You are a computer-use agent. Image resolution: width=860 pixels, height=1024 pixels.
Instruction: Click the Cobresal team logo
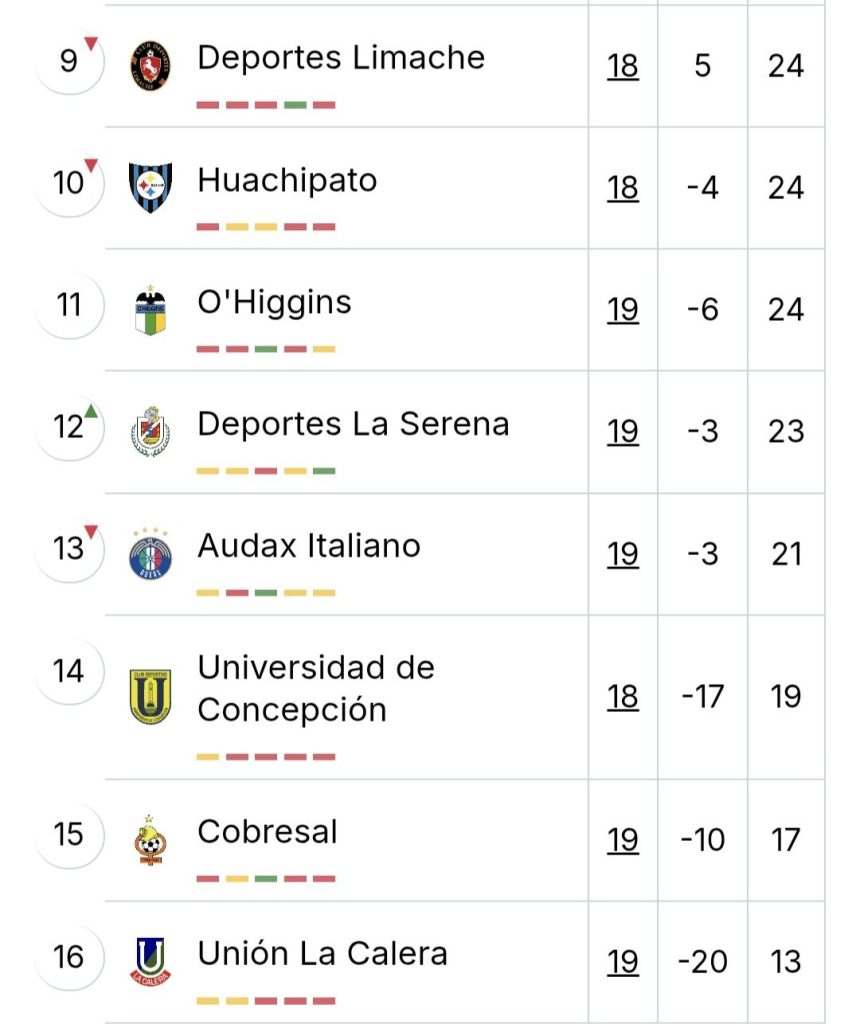(x=150, y=840)
